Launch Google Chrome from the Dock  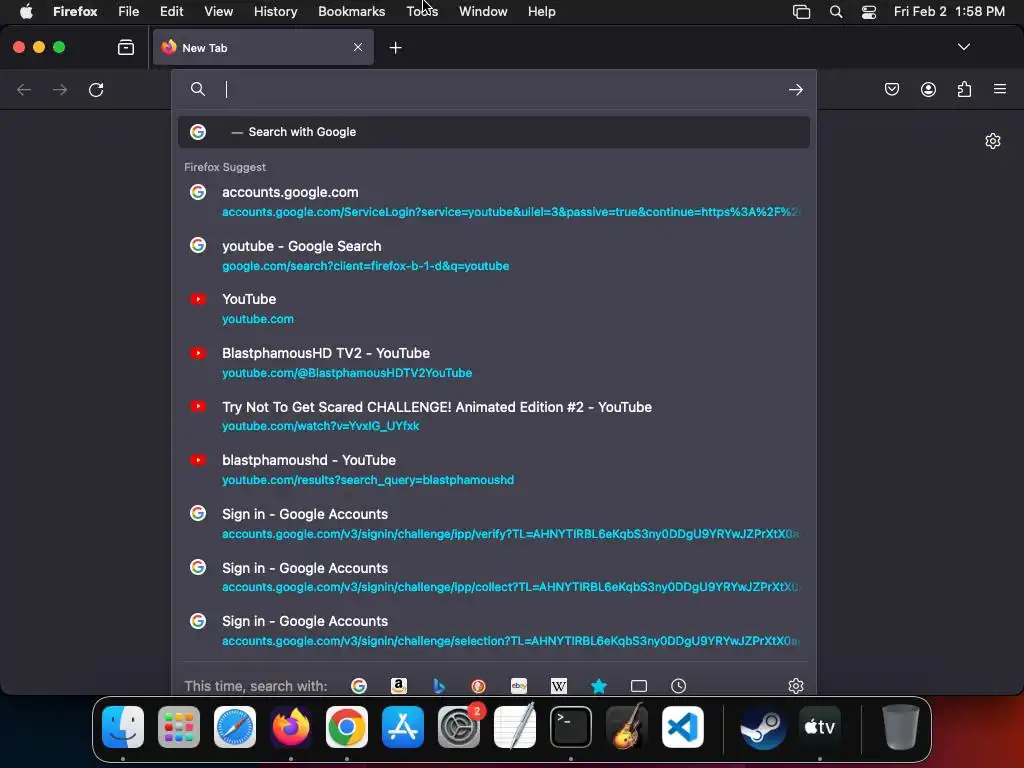tap(347, 726)
